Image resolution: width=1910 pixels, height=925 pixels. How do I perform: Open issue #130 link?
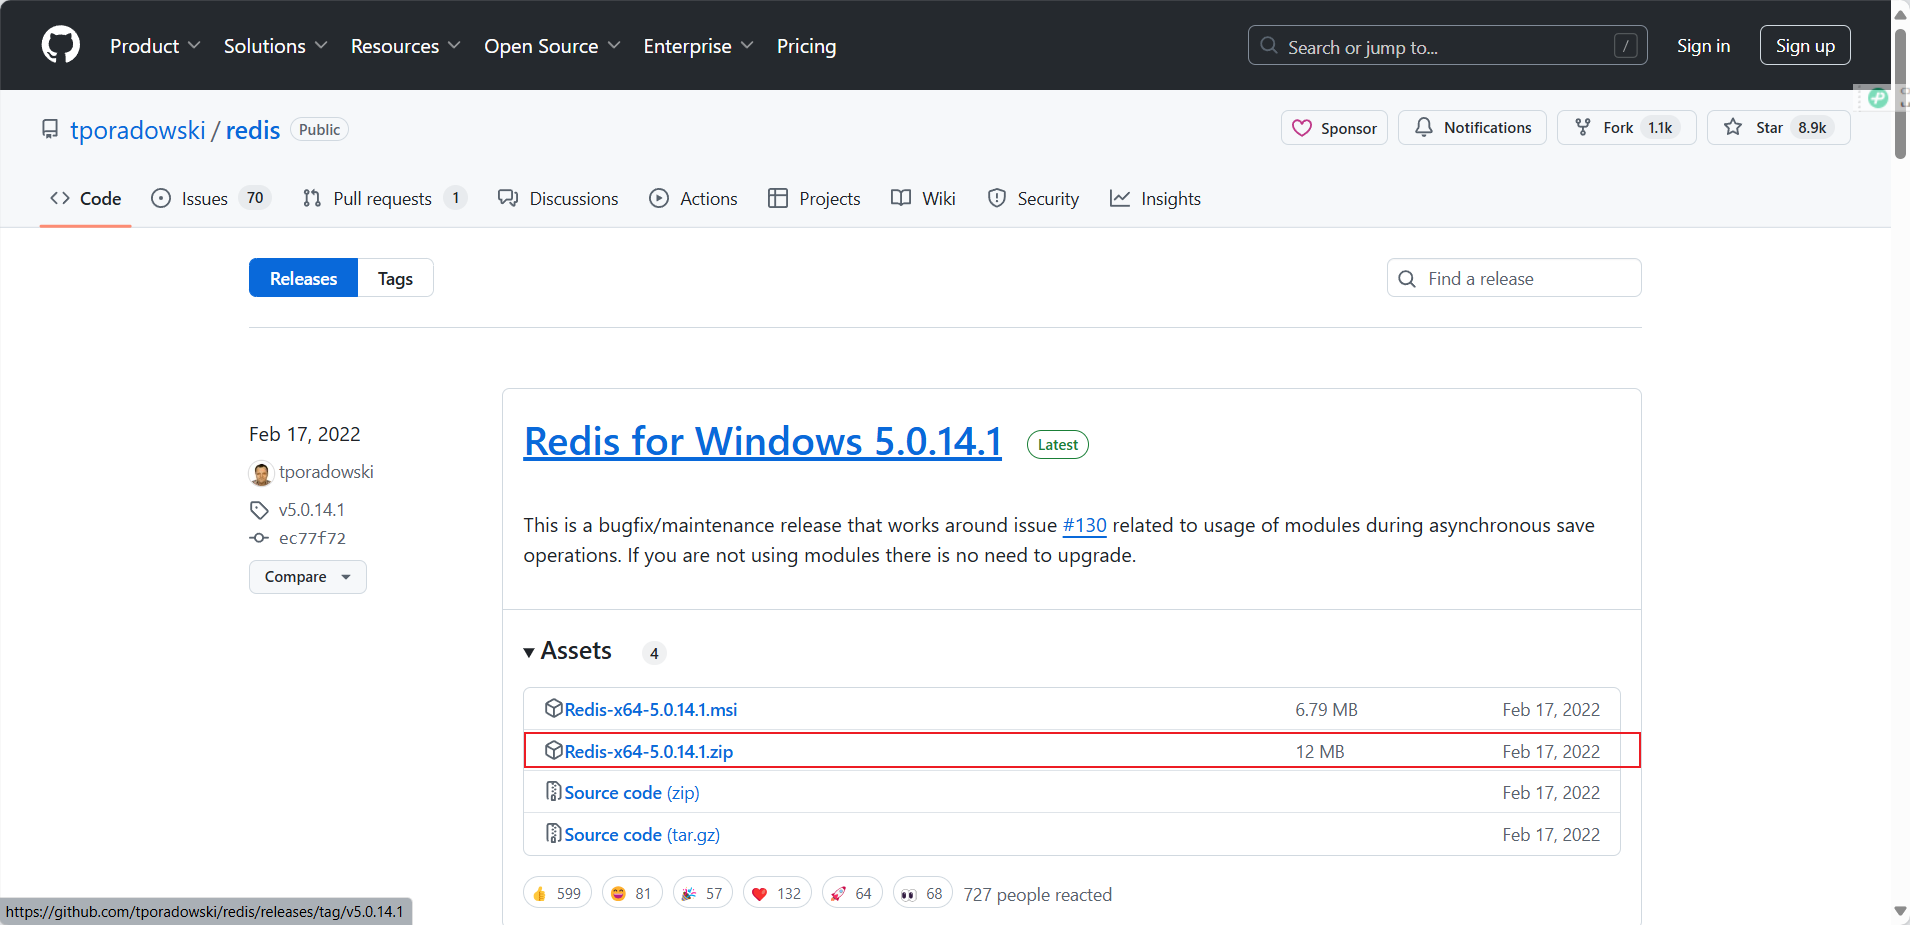click(1084, 526)
